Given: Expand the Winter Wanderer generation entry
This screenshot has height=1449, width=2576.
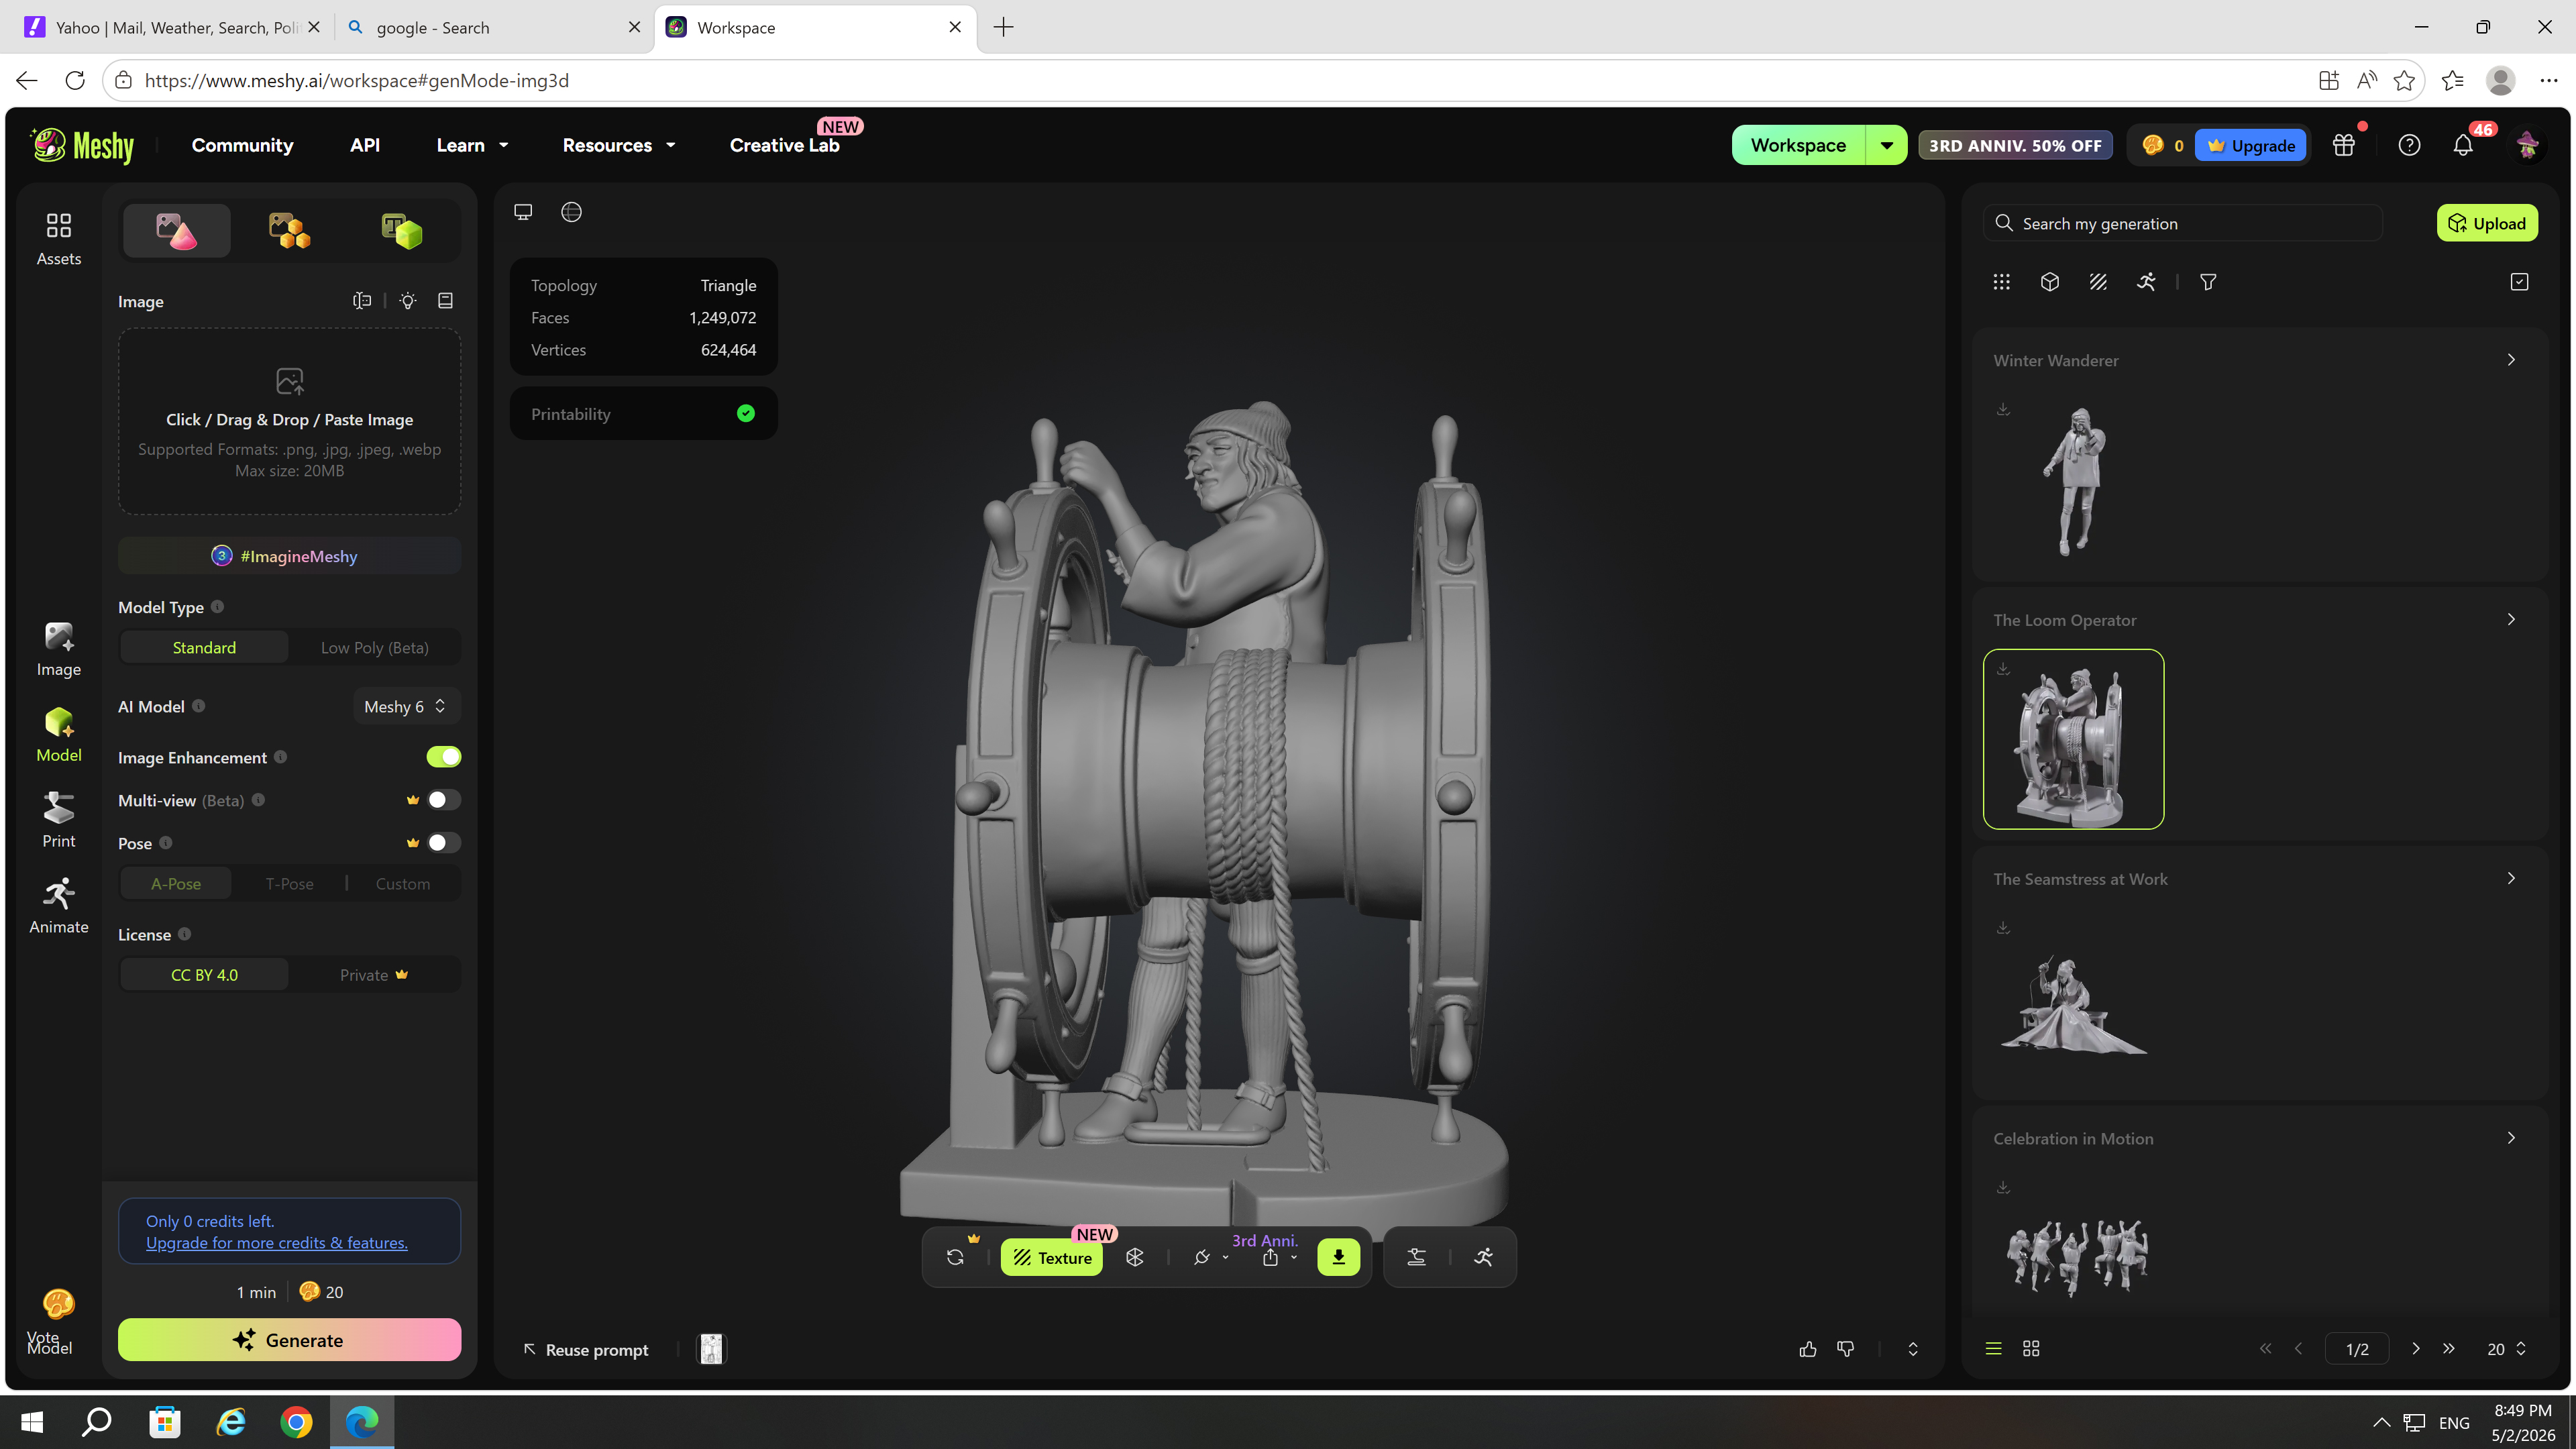Looking at the screenshot, I should point(2511,360).
